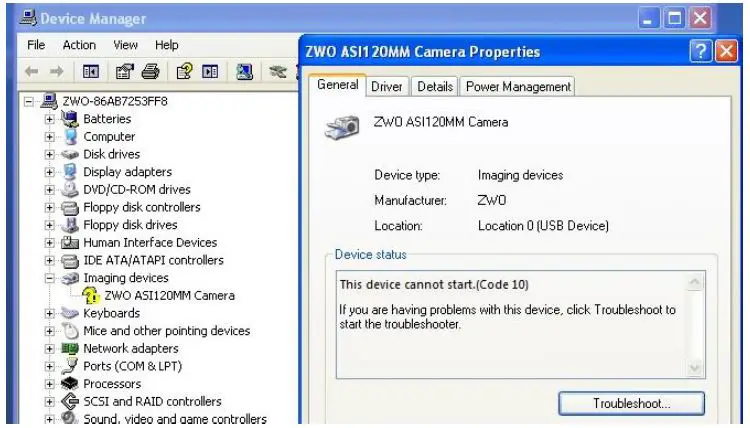Image resolution: width=750 pixels, height=428 pixels.
Task: Select the Mice and other pointing devices label
Action: pos(166,331)
